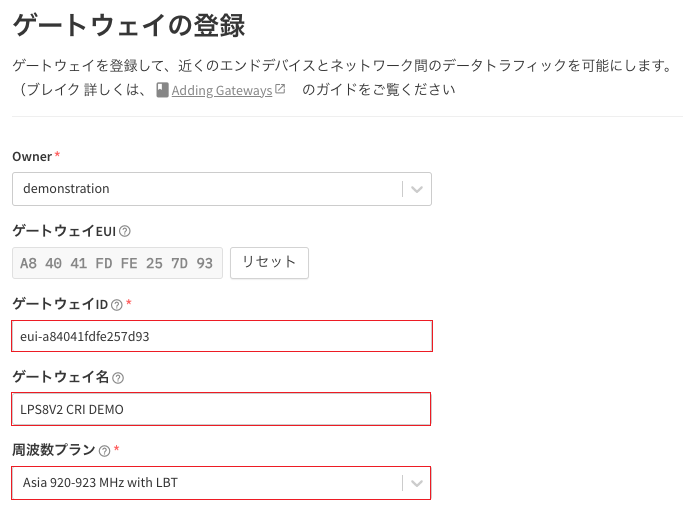This screenshot has width=683, height=508.
Task: Open the help icon beside 周波数プラン
Action: [105, 450]
